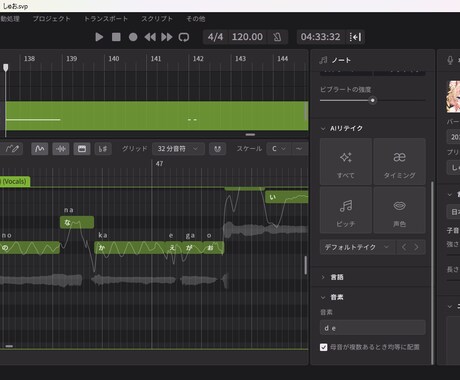Click the 04:33:32 timecode display
This screenshot has height=380, width=460.
click(320, 37)
